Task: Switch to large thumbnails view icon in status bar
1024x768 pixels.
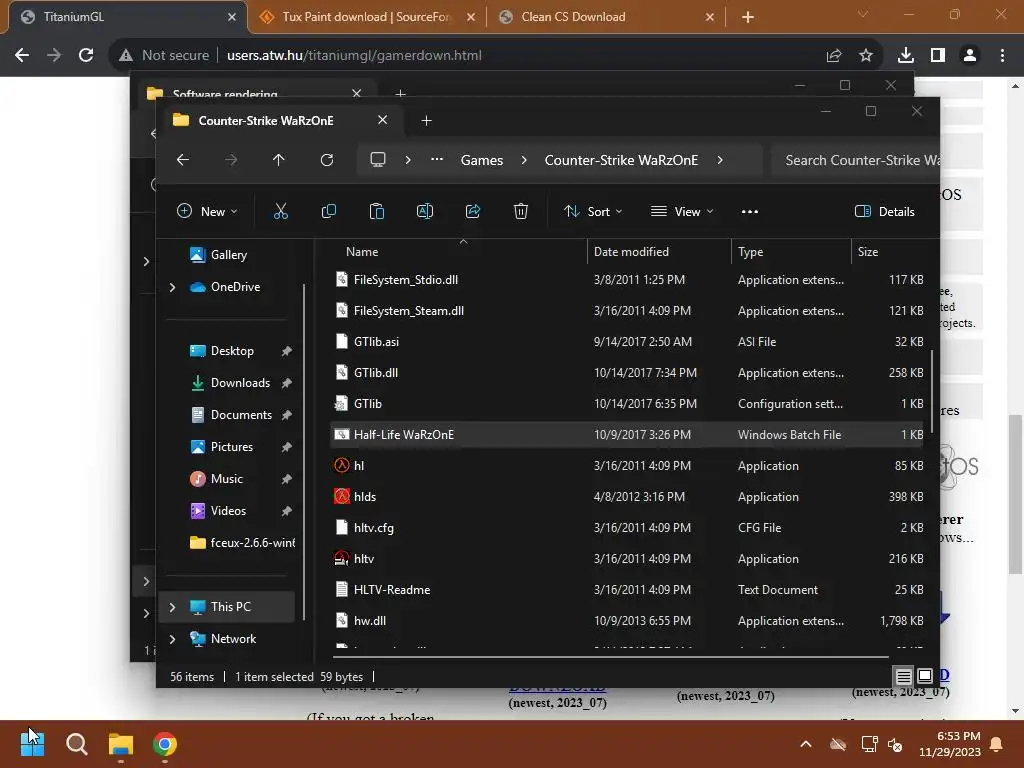Action: (925, 676)
